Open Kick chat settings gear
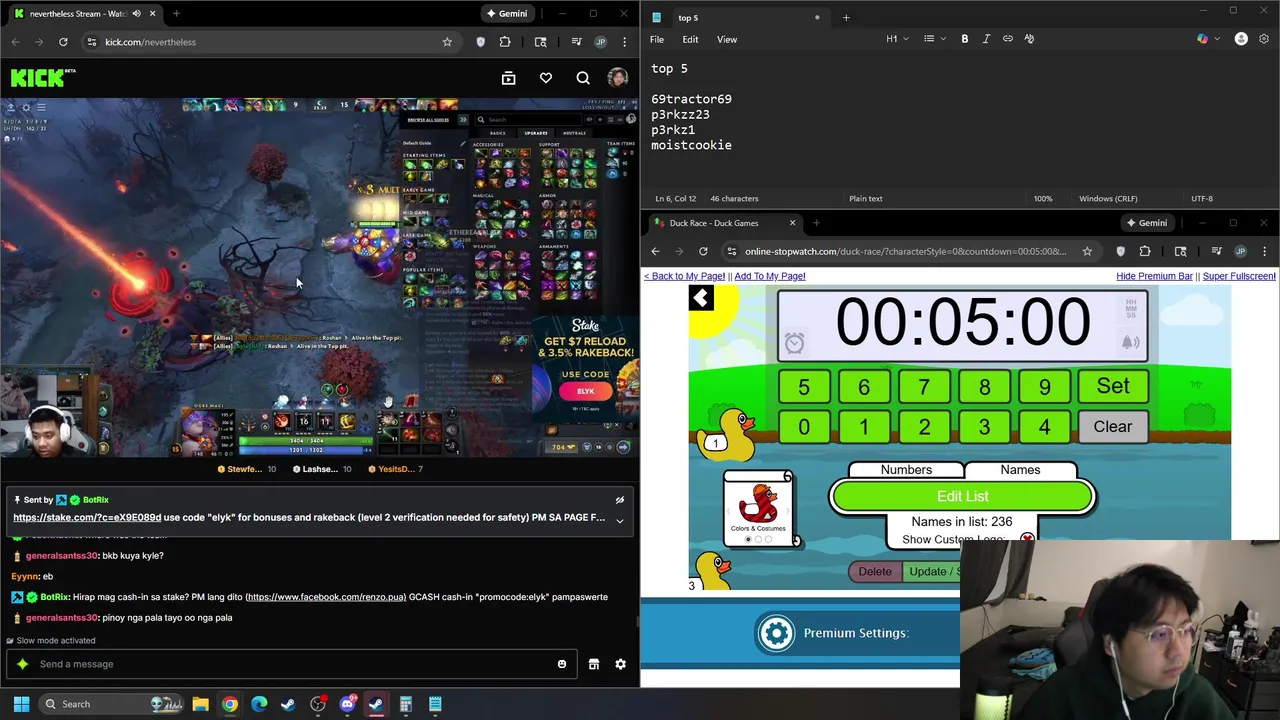Image resolution: width=1280 pixels, height=720 pixels. pos(620,664)
